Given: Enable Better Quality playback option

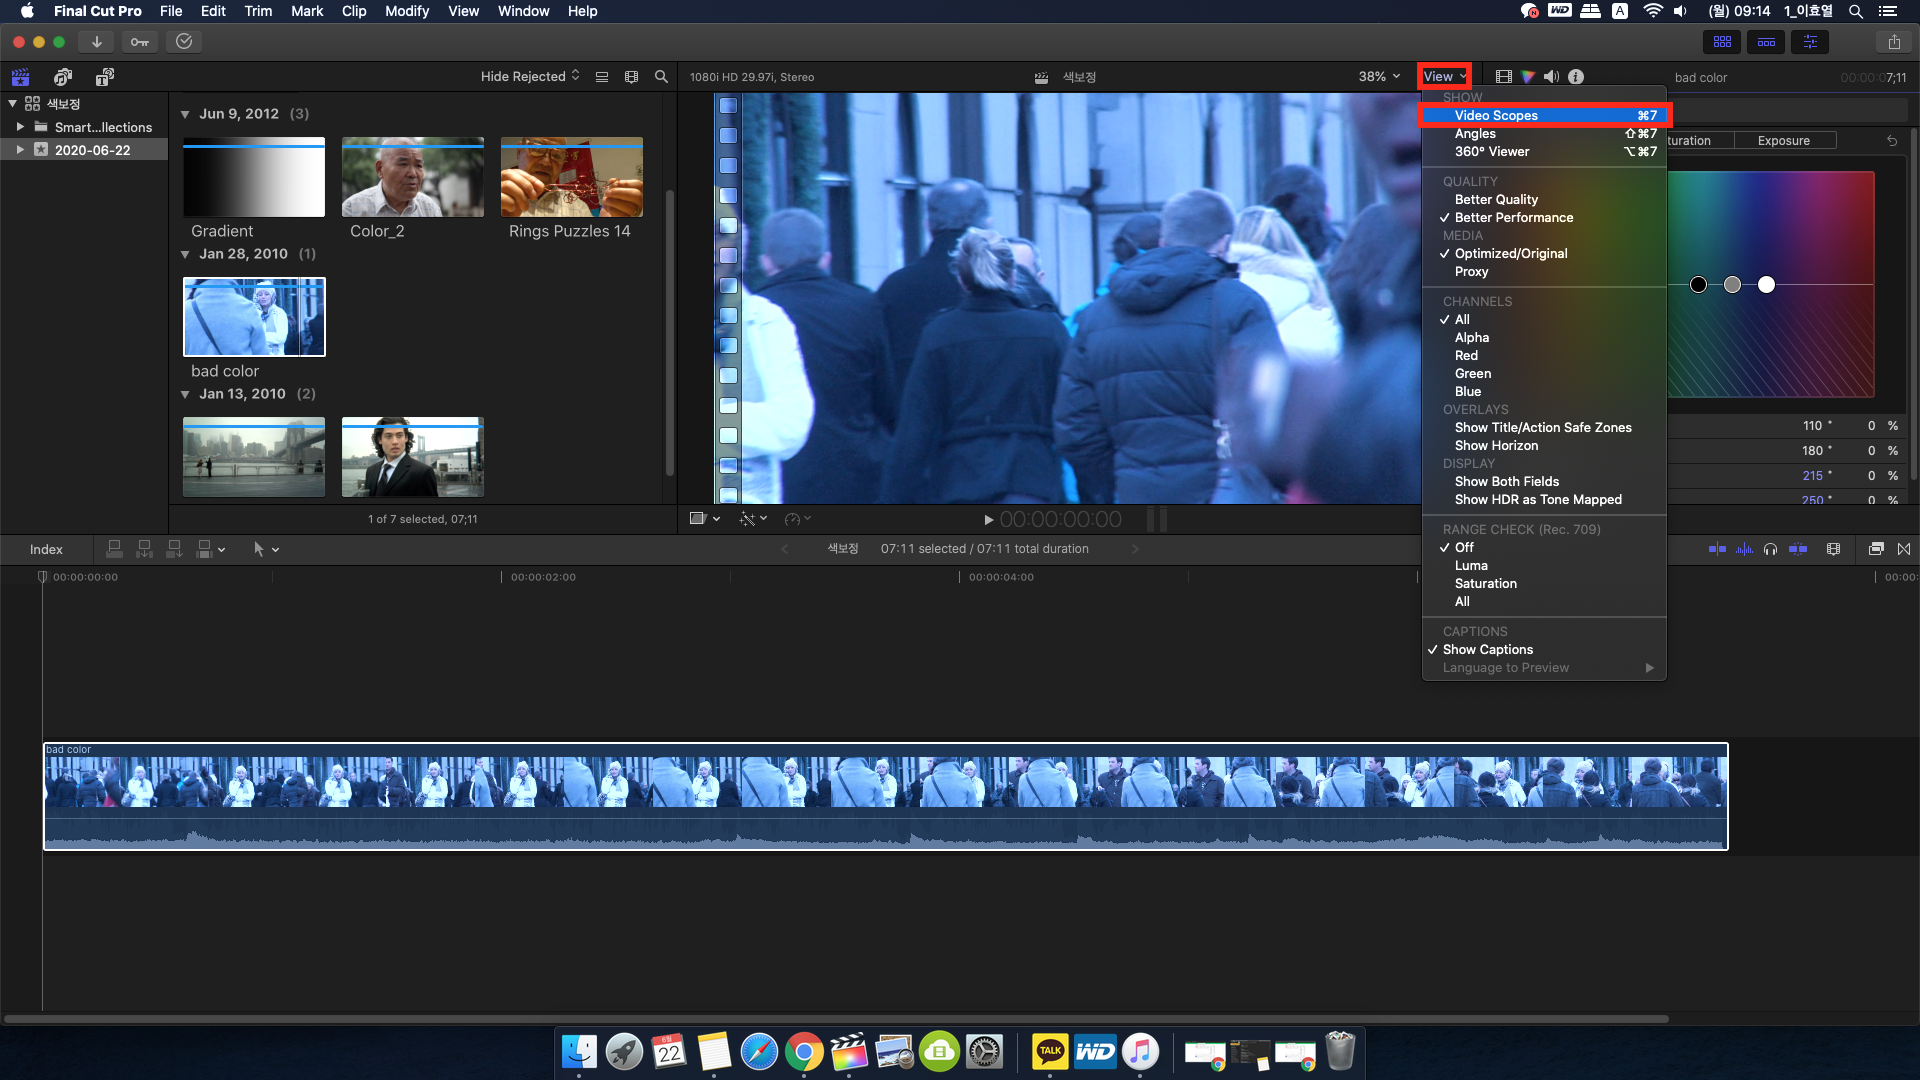Looking at the screenshot, I should 1495,199.
